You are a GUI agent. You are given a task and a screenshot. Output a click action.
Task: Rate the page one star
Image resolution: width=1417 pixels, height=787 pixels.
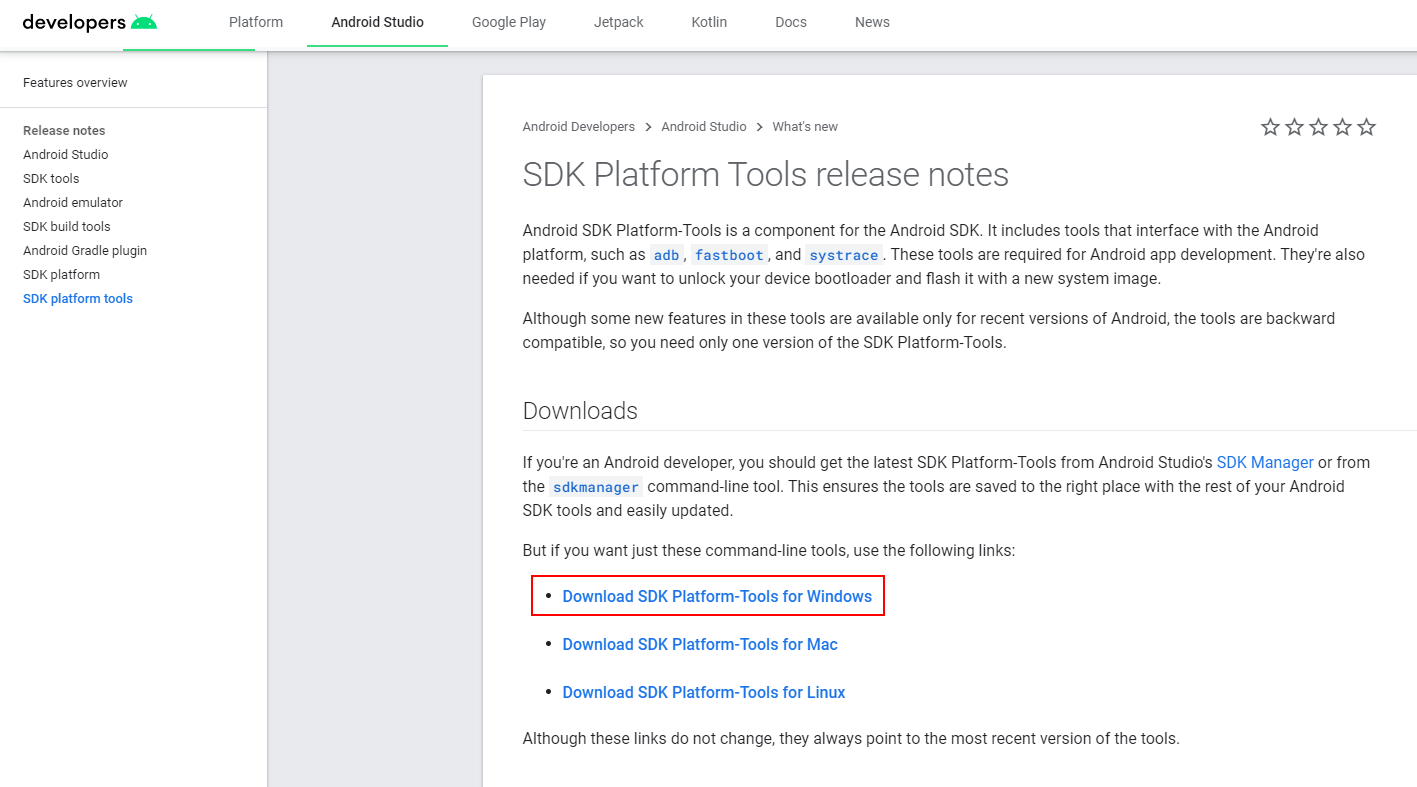pos(1270,127)
